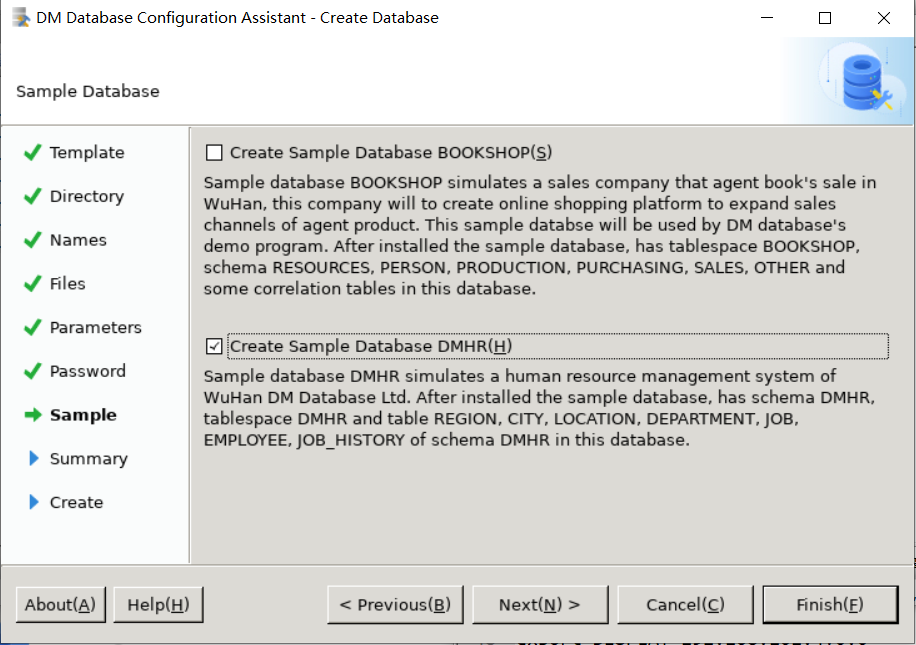Image resolution: width=916 pixels, height=645 pixels.
Task: Click blue triangle beside Summary
Action: click(34, 459)
